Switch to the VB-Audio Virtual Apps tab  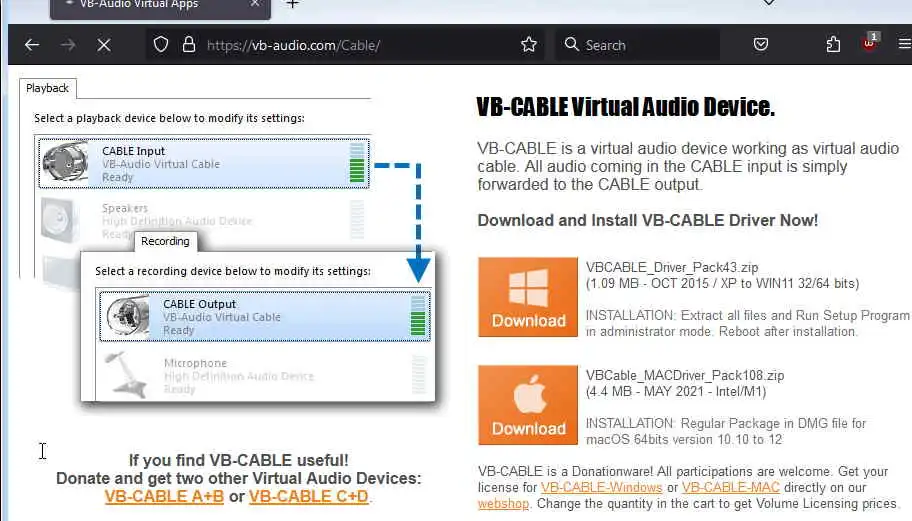click(x=161, y=7)
